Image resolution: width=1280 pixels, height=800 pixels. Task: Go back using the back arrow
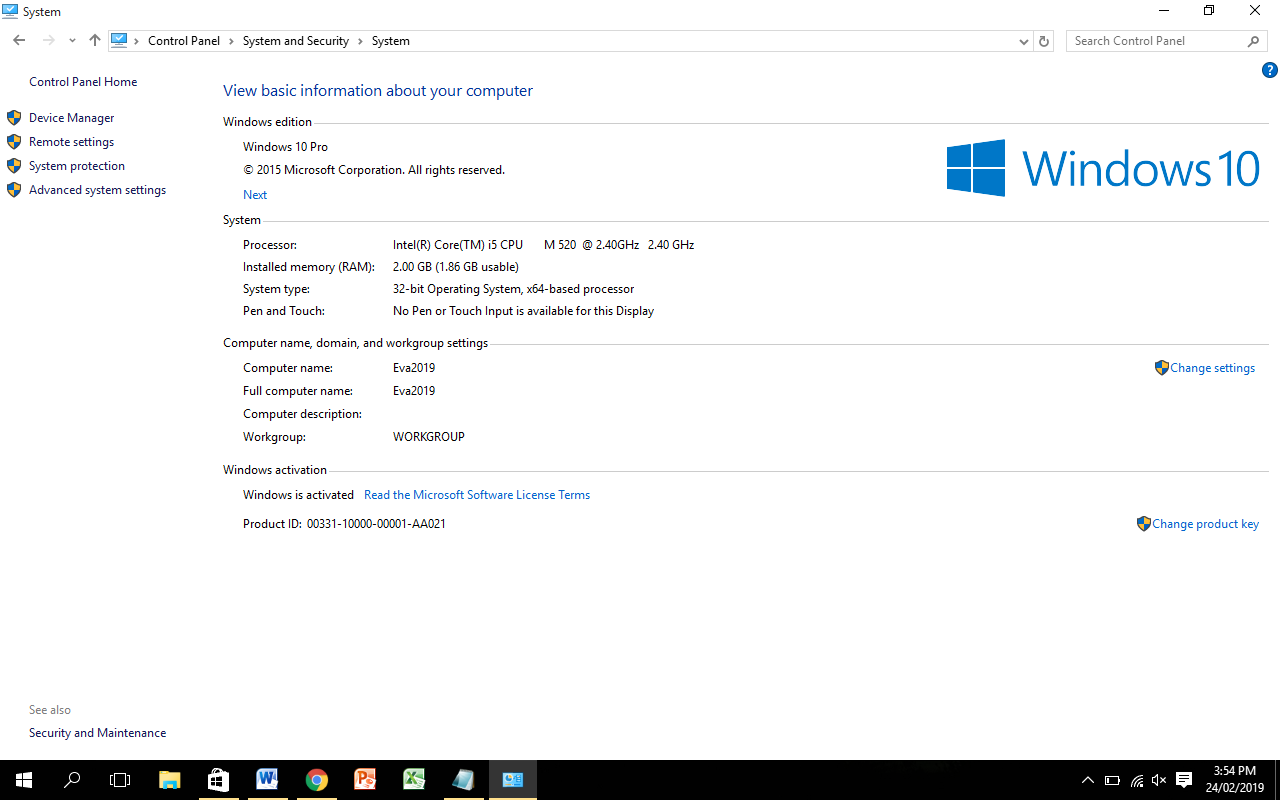19,41
